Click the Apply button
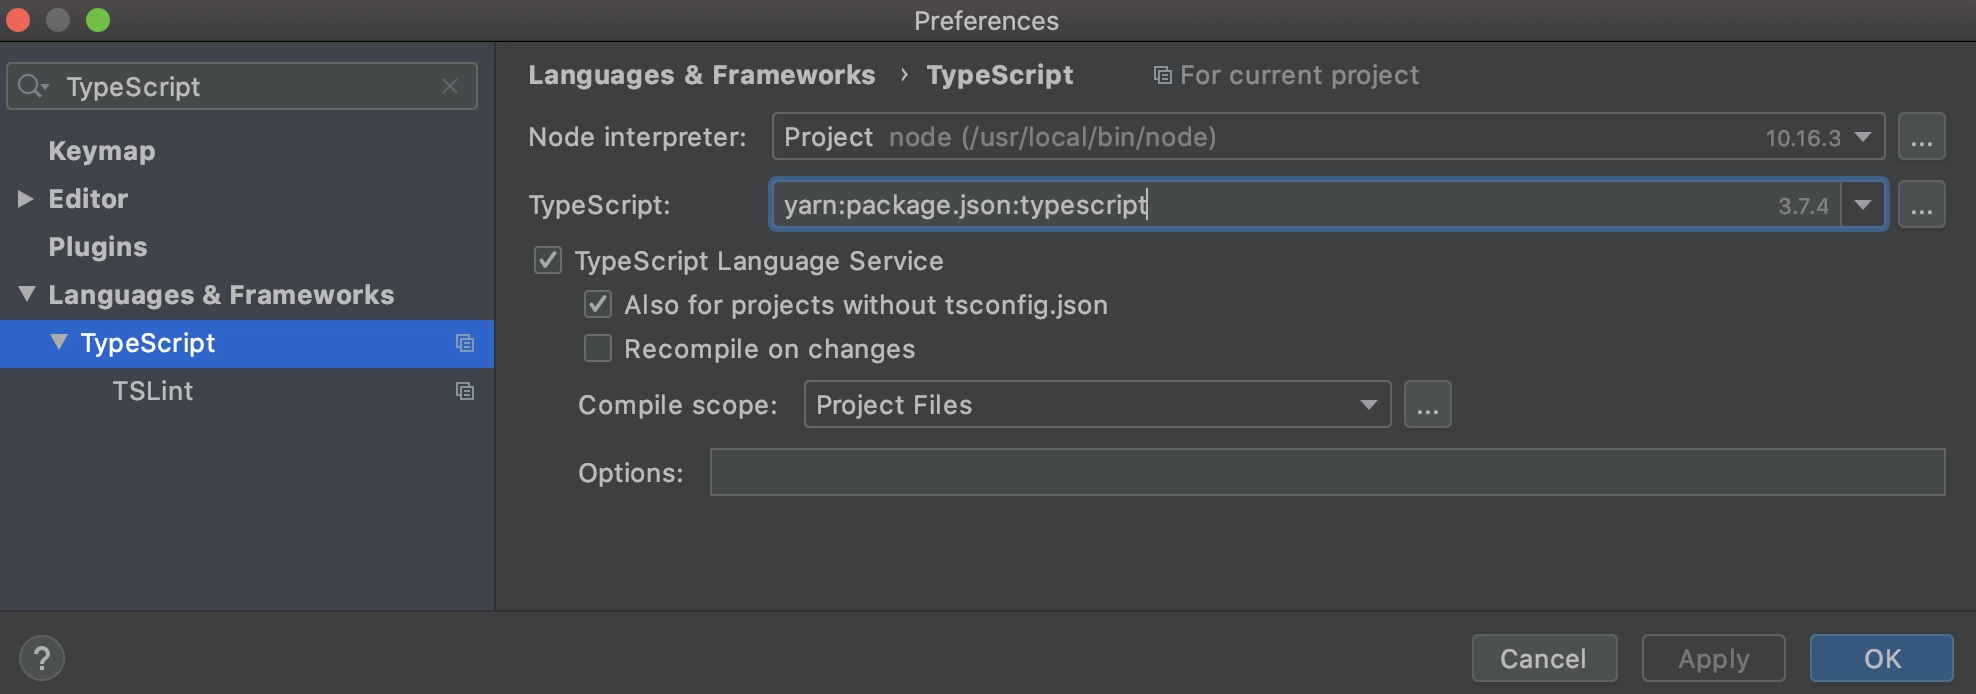The image size is (1976, 694). [1714, 658]
